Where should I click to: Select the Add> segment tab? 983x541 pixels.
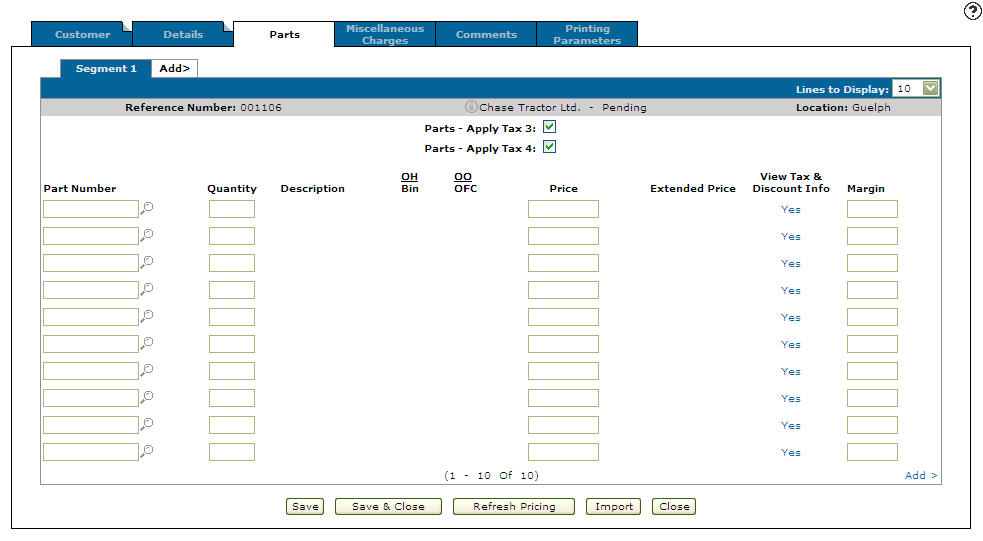(175, 69)
